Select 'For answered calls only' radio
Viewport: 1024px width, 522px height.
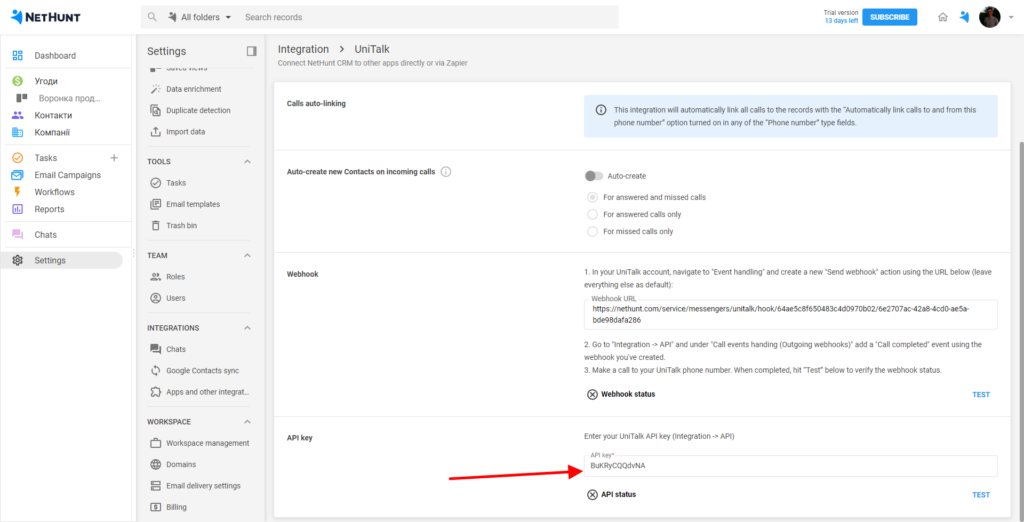[x=593, y=214]
